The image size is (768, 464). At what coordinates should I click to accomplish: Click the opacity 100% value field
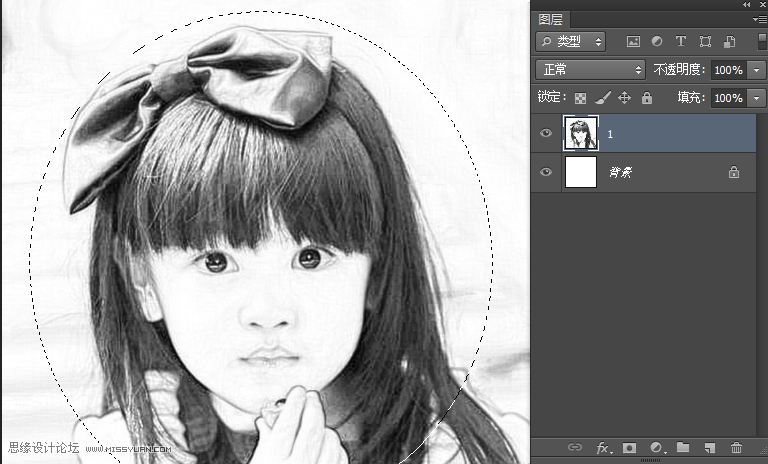(730, 70)
